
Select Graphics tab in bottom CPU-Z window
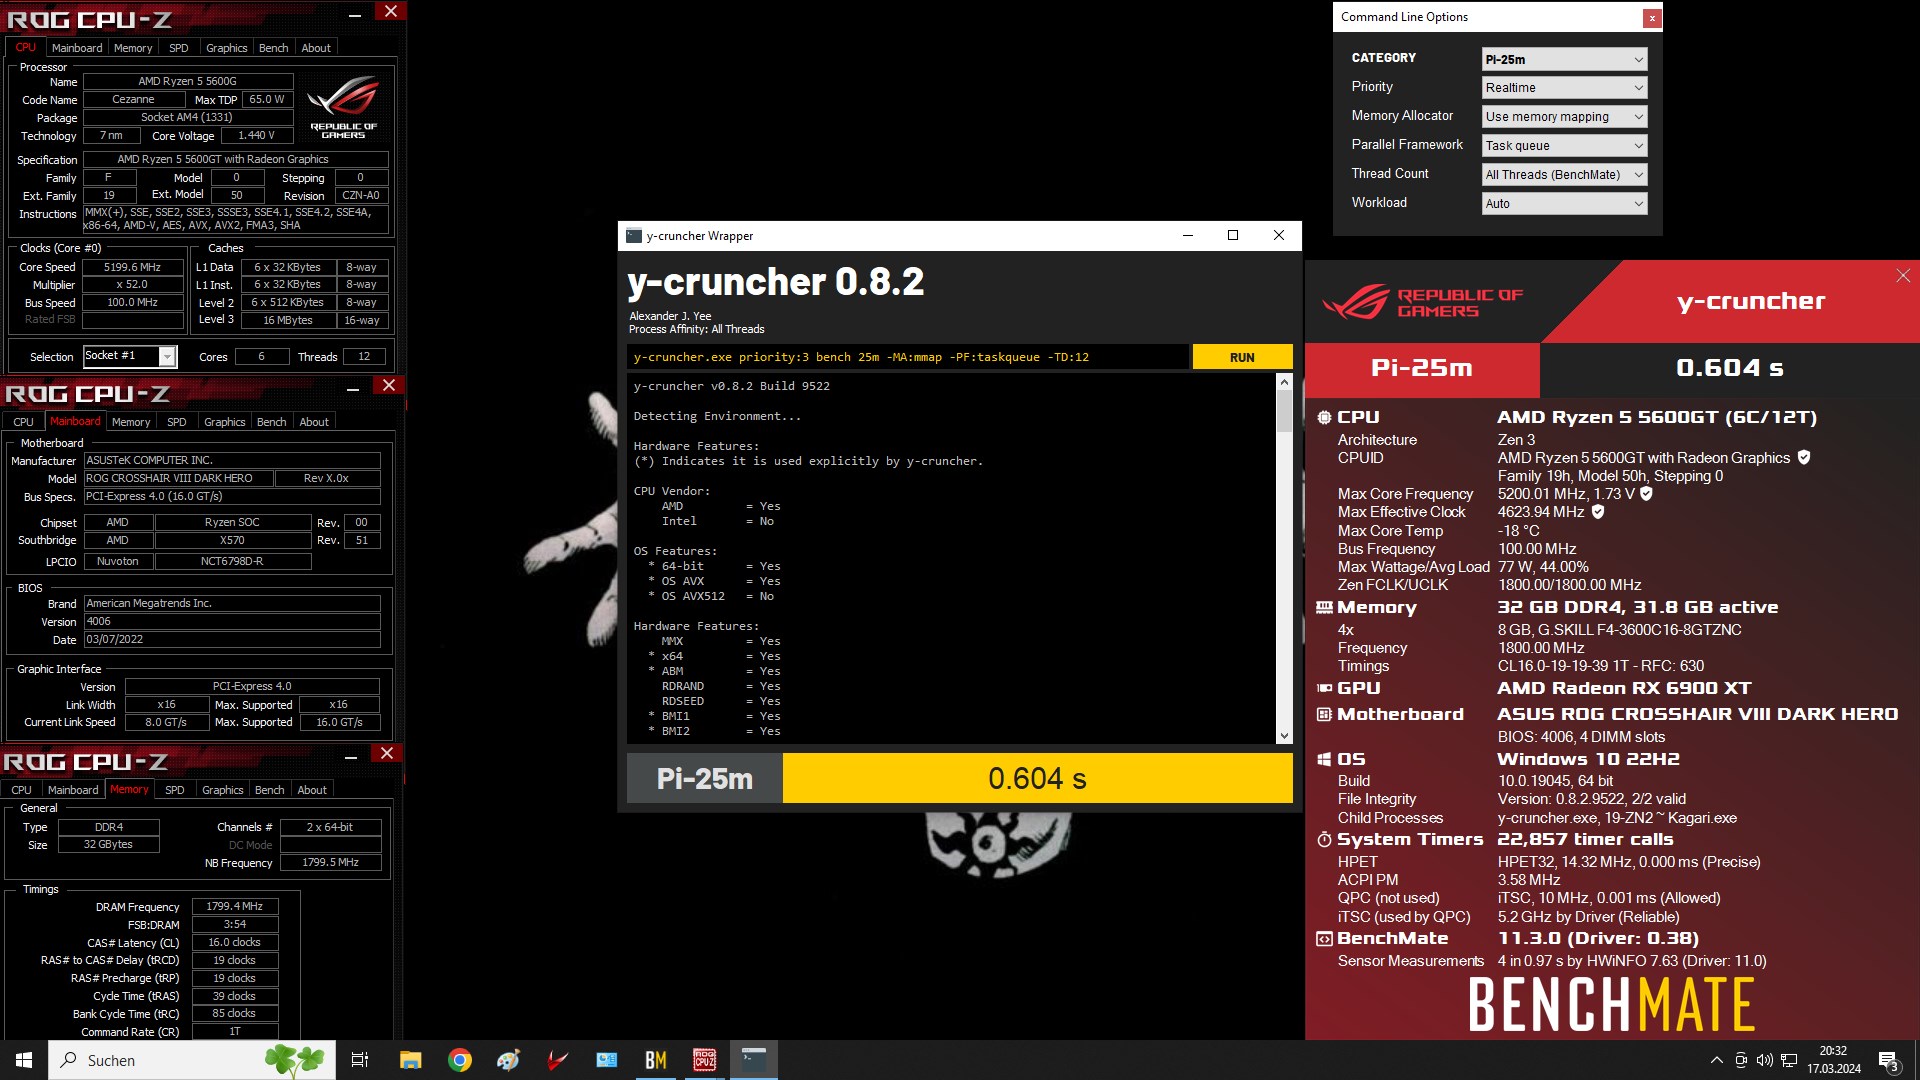[223, 790]
